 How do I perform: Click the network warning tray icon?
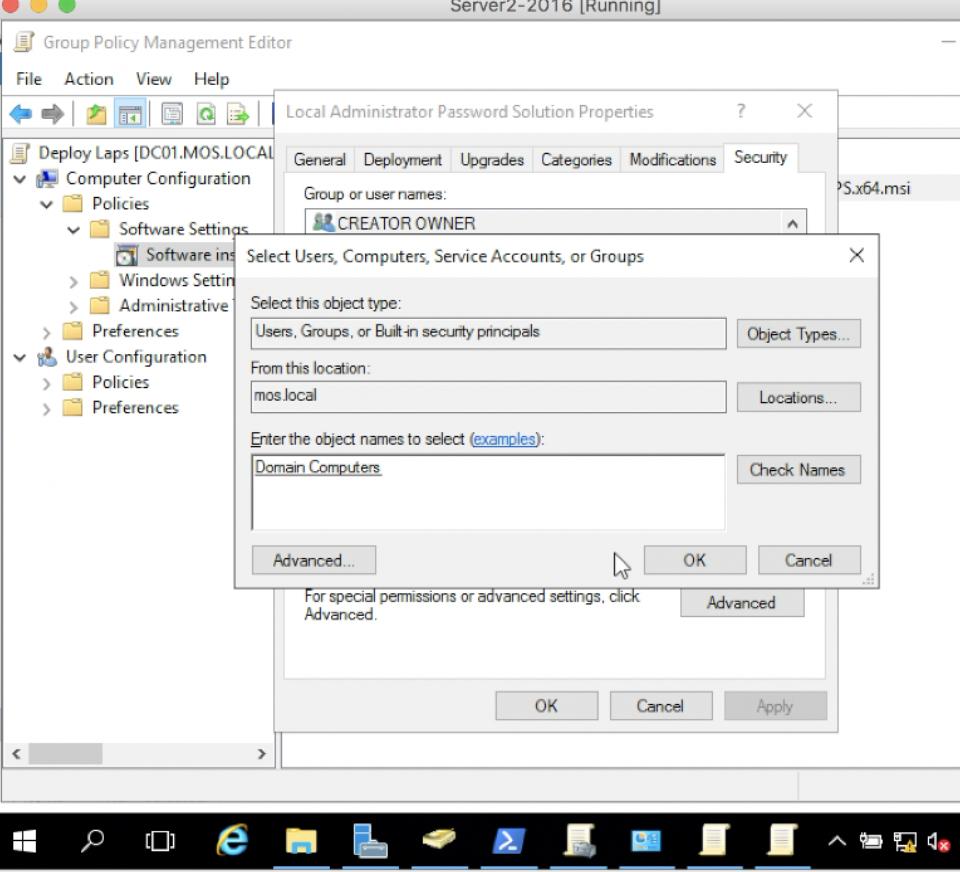click(905, 842)
